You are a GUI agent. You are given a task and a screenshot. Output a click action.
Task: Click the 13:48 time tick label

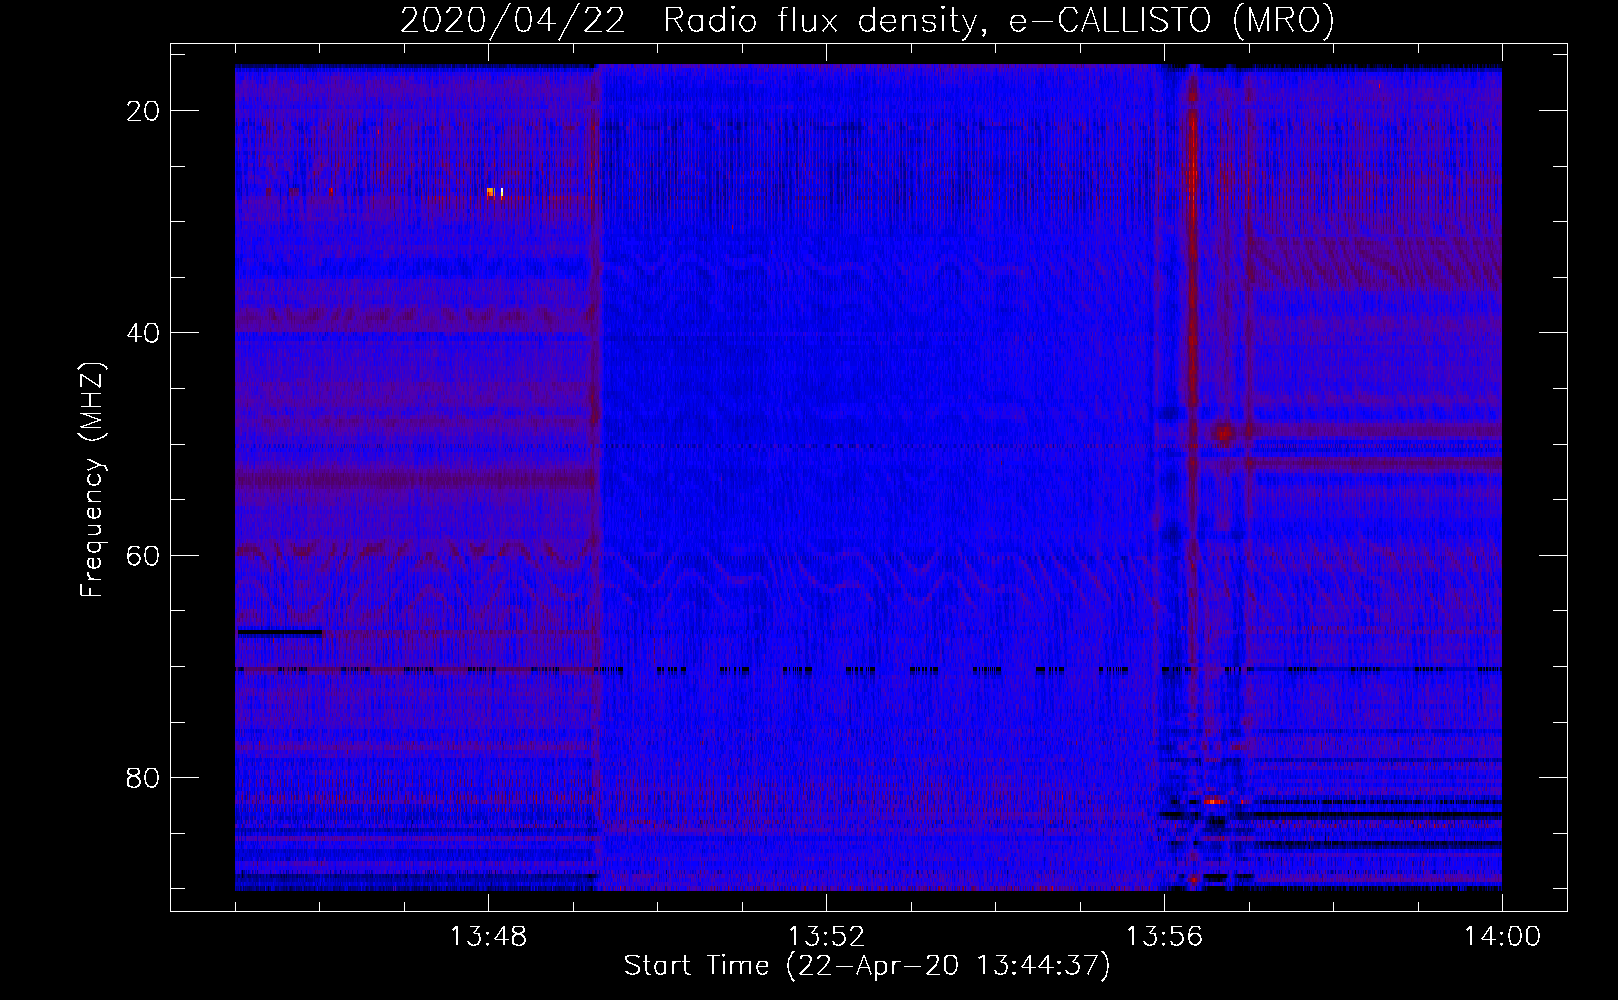[488, 937]
